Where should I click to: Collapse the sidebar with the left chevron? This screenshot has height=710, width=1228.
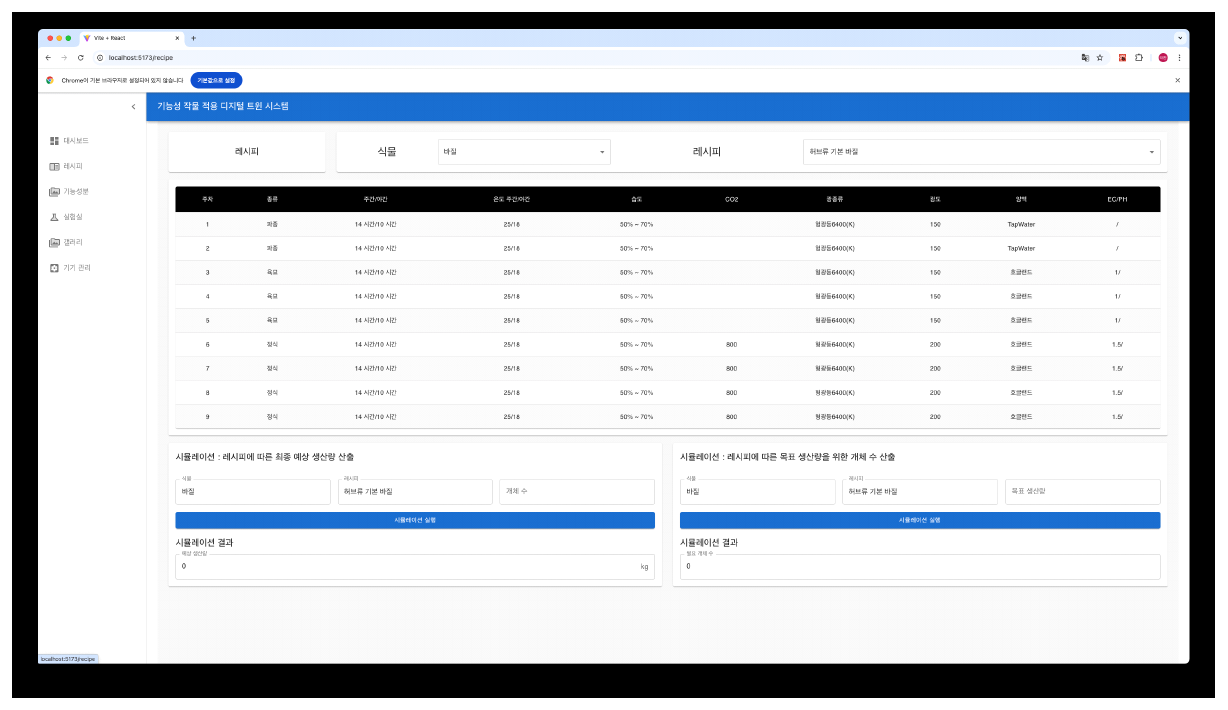pos(134,107)
